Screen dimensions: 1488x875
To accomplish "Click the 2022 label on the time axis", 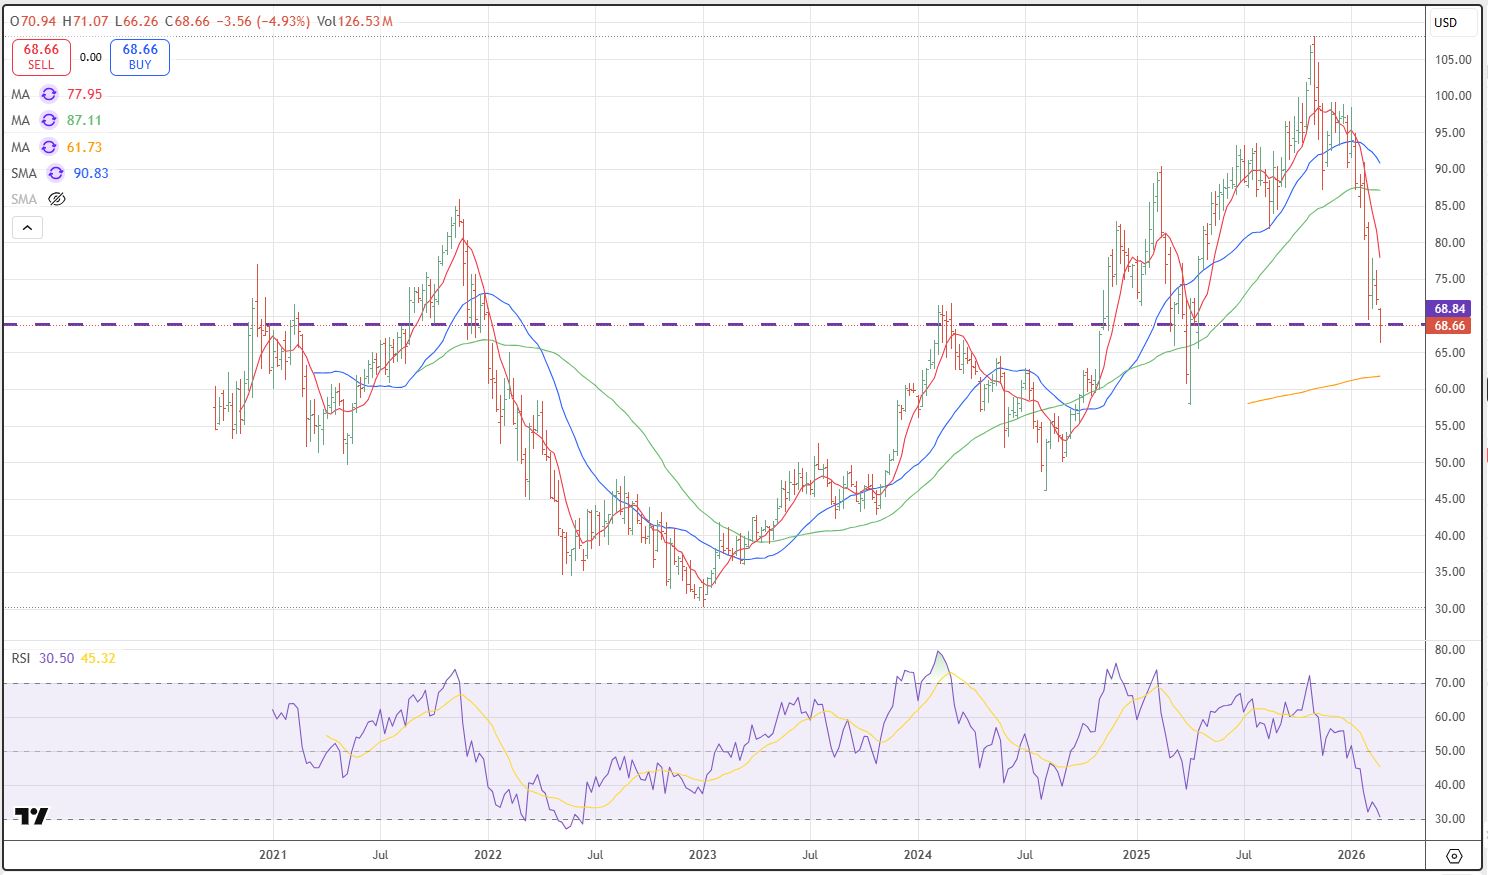I will (x=487, y=855).
